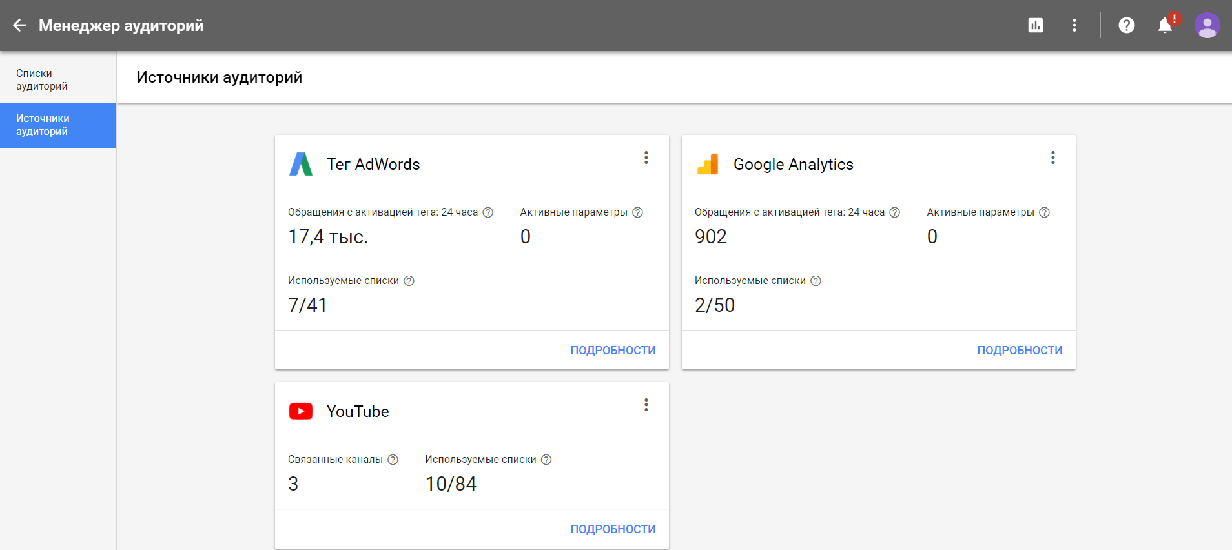Screen dimensions: 1232x550
Task: Click ПОДРОБНОСТИ on the AdWords tag card
Action: pos(612,350)
